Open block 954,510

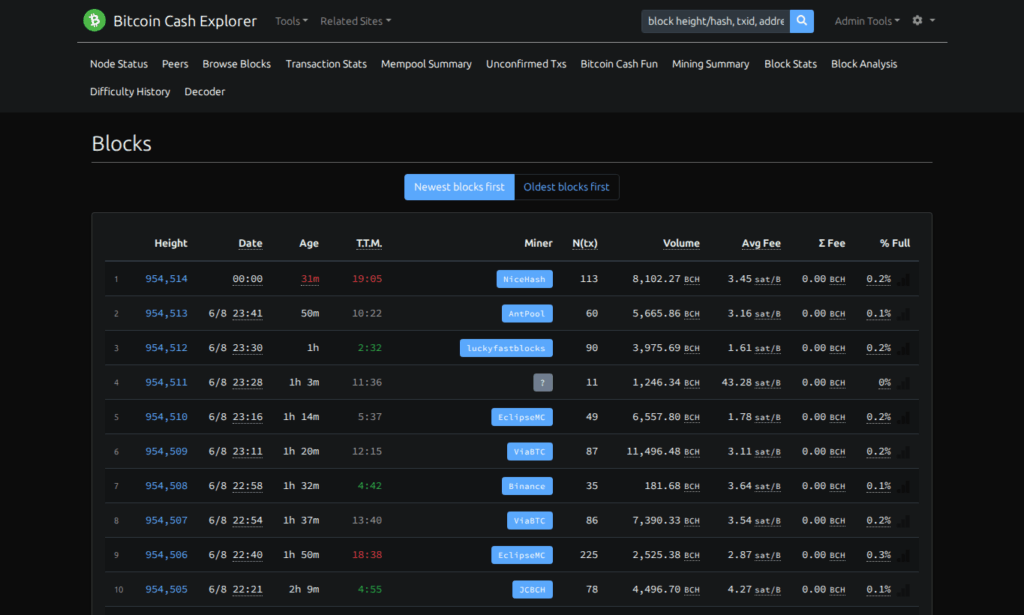point(166,417)
